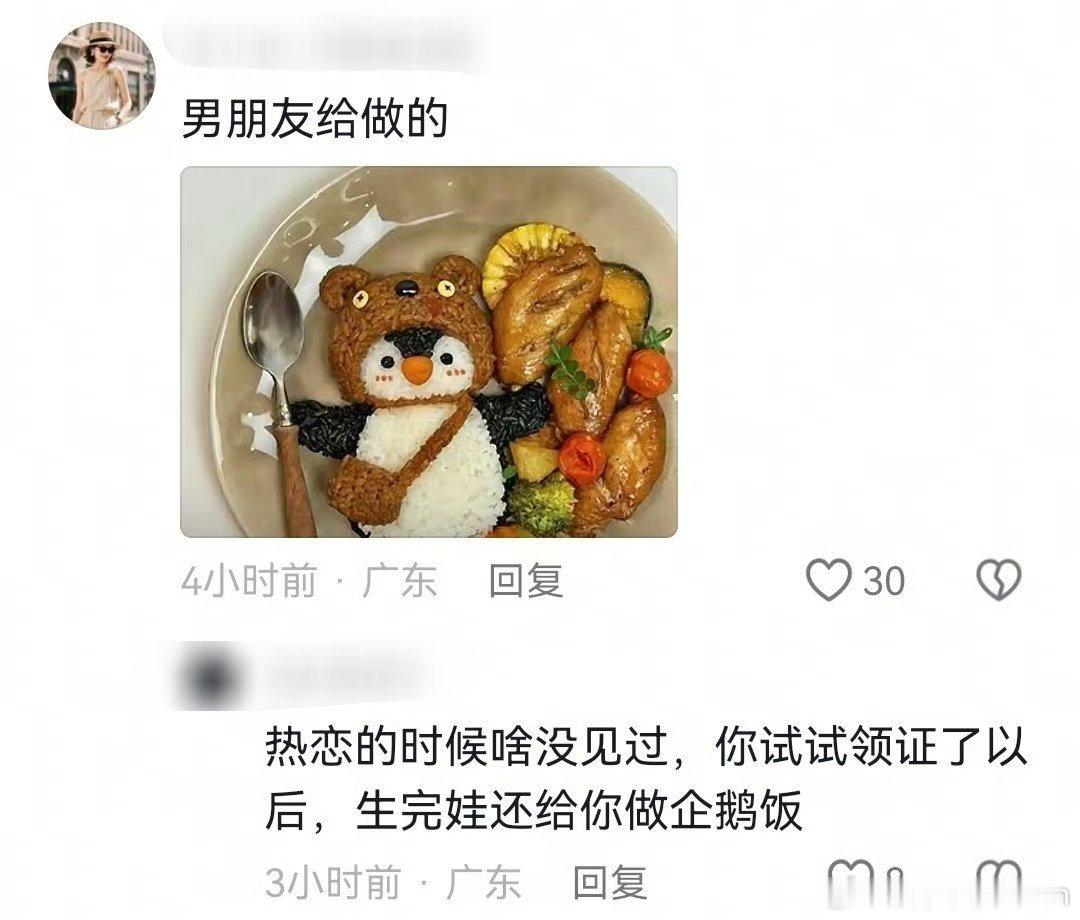Image resolution: width=1080 pixels, height=920 pixels.
Task: Tap the broken-heart dislike icon beside 30
Action: pyautogui.click(x=999, y=580)
